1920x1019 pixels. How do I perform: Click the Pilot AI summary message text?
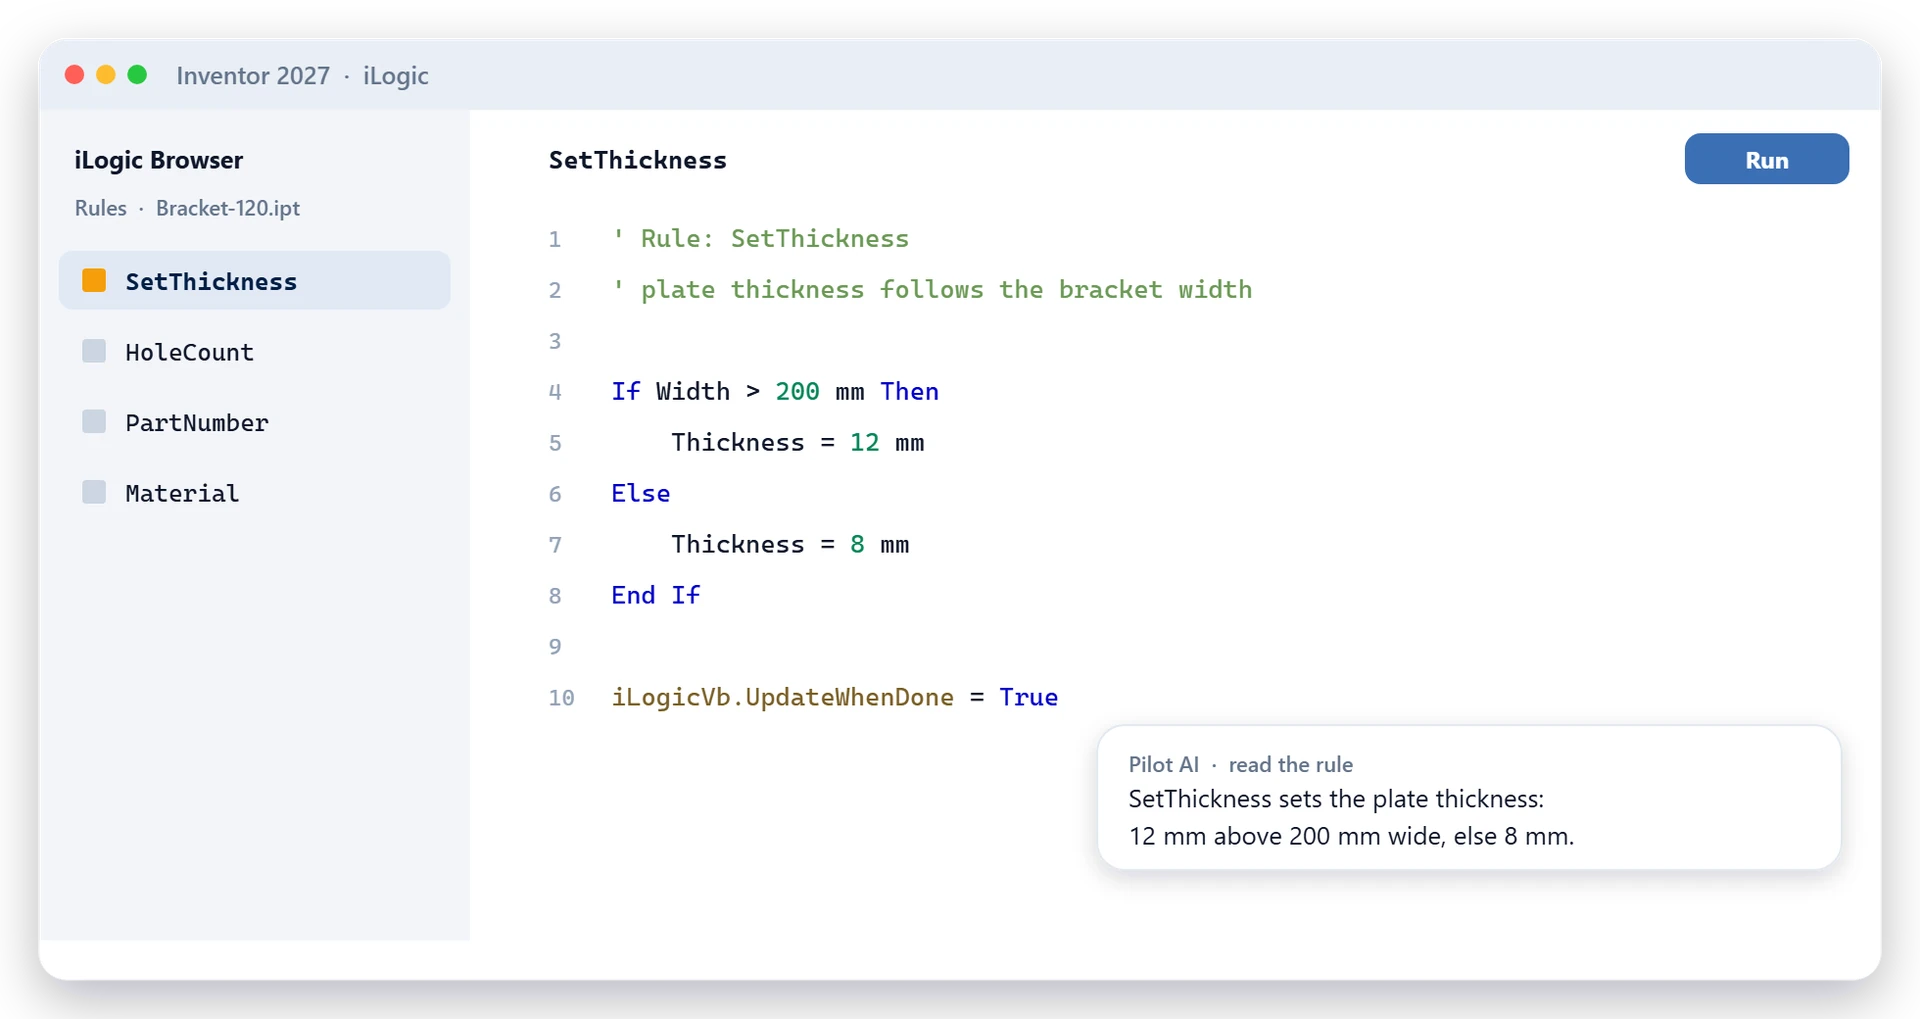click(1351, 817)
